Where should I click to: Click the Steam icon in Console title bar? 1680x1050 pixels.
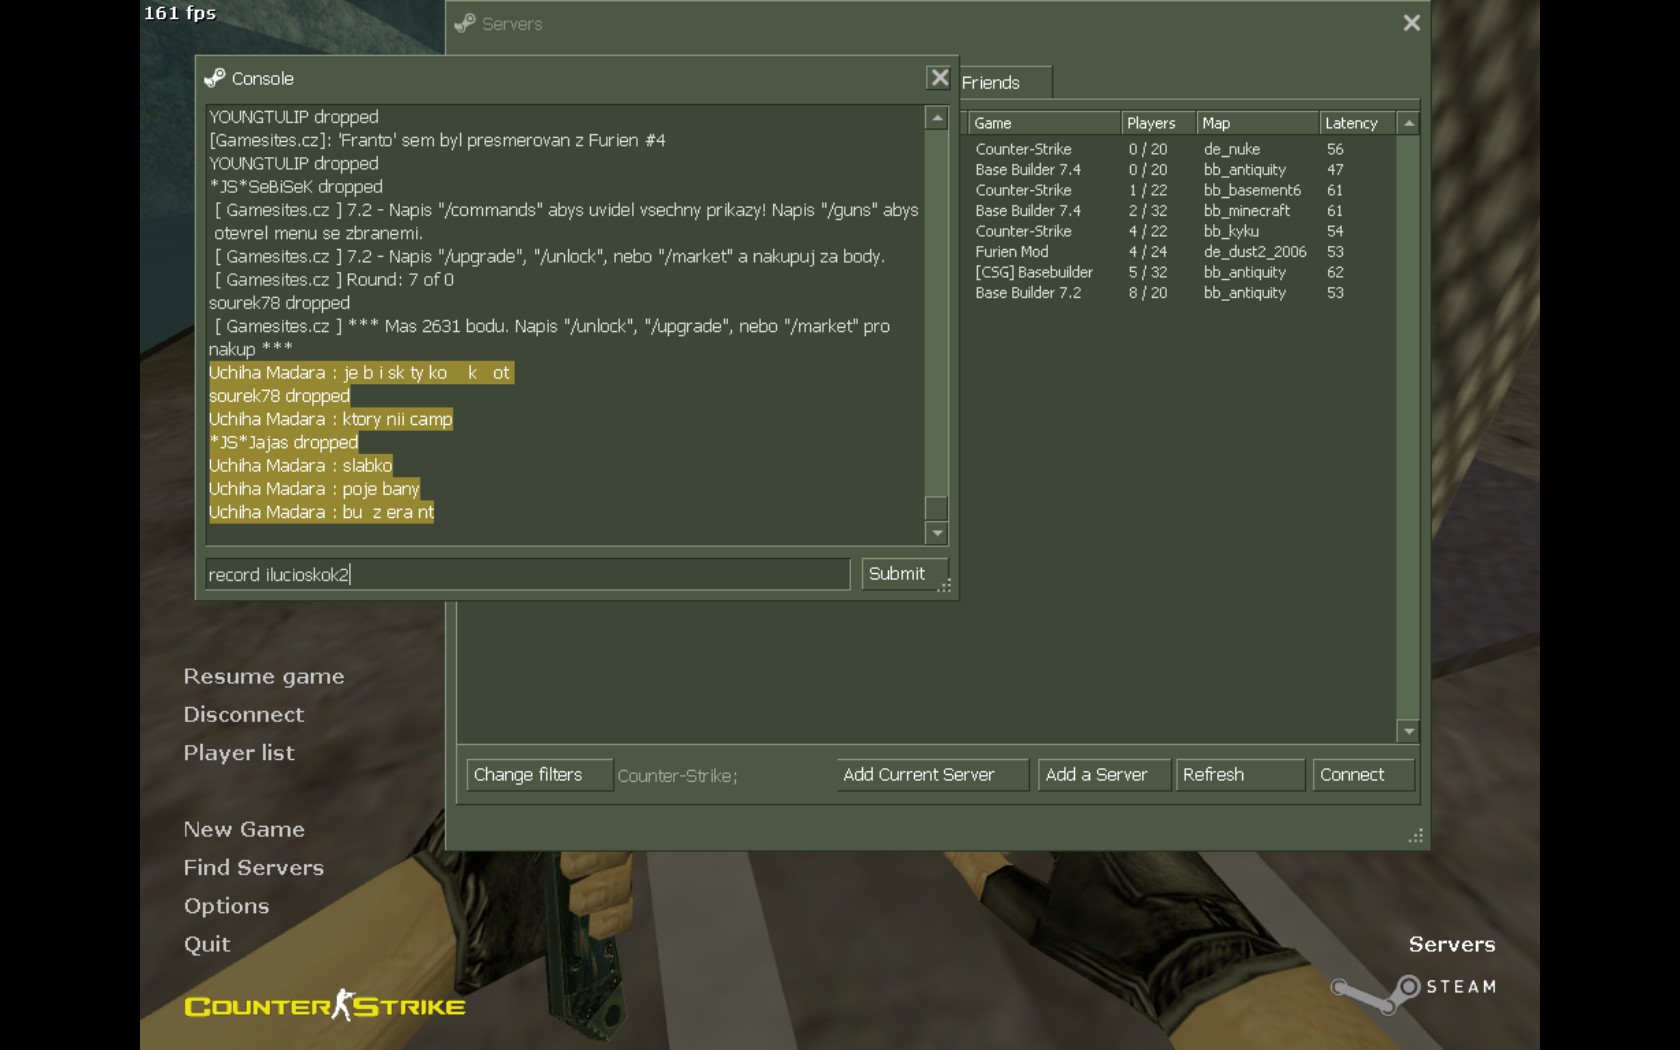(x=214, y=78)
